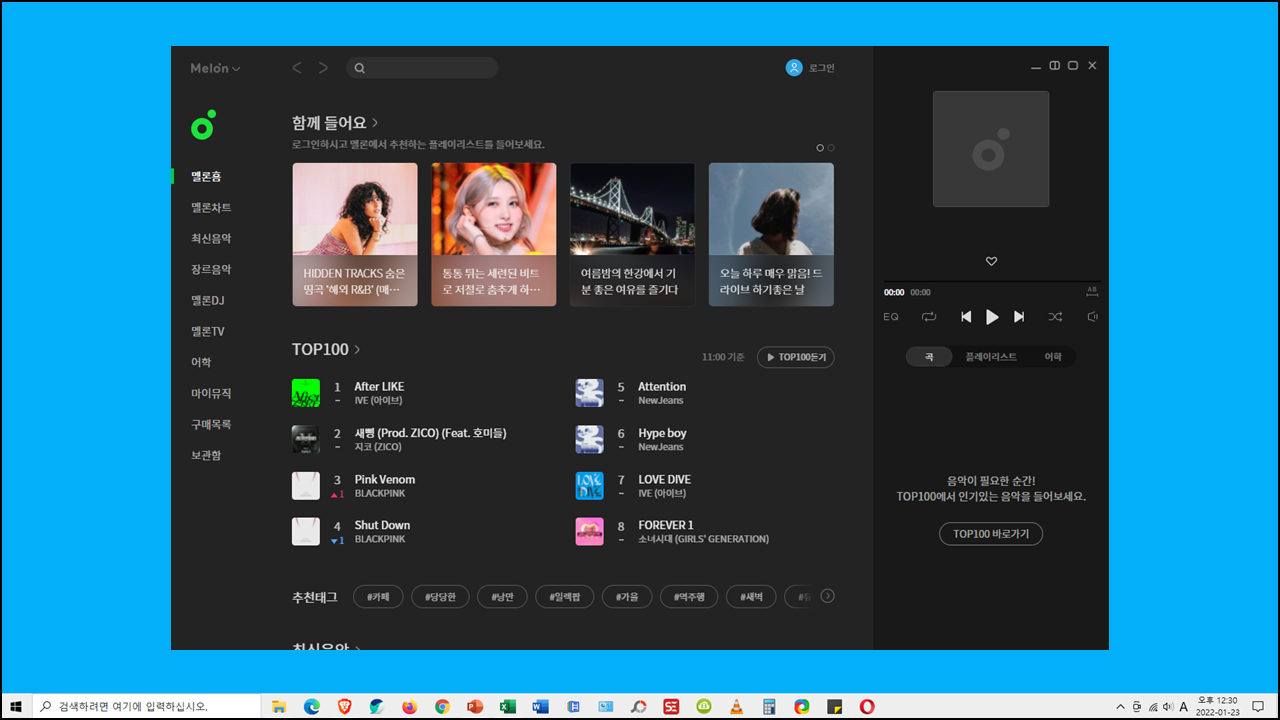Open the Windows Start menu

(x=16, y=706)
